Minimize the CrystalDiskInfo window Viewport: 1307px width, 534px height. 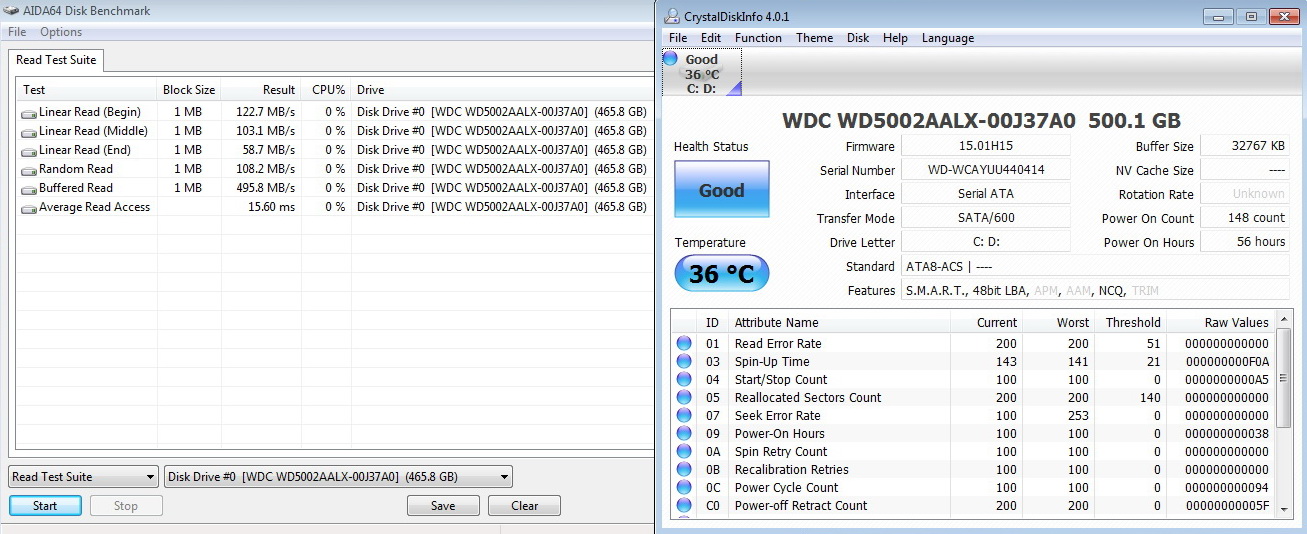[x=1218, y=17]
